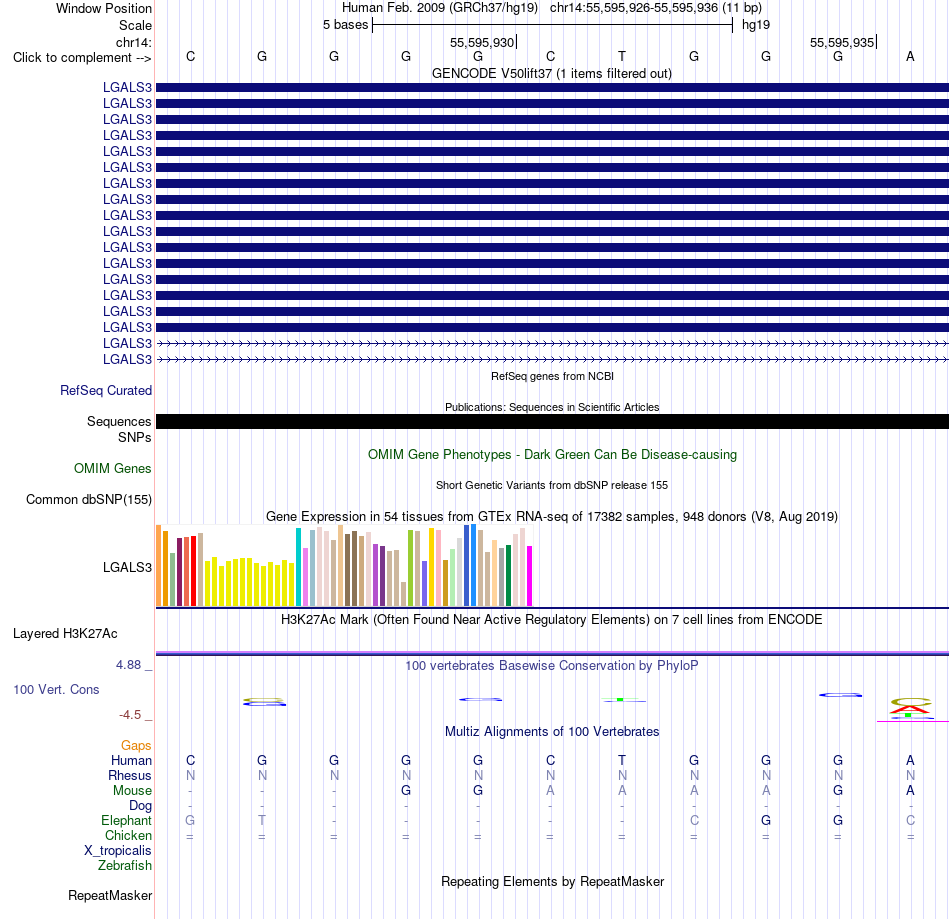Click 'Human Feb. 2009 (GRCh37/hg19)' header text
Image resolution: width=950 pixels, height=919 pixels.
440,8
